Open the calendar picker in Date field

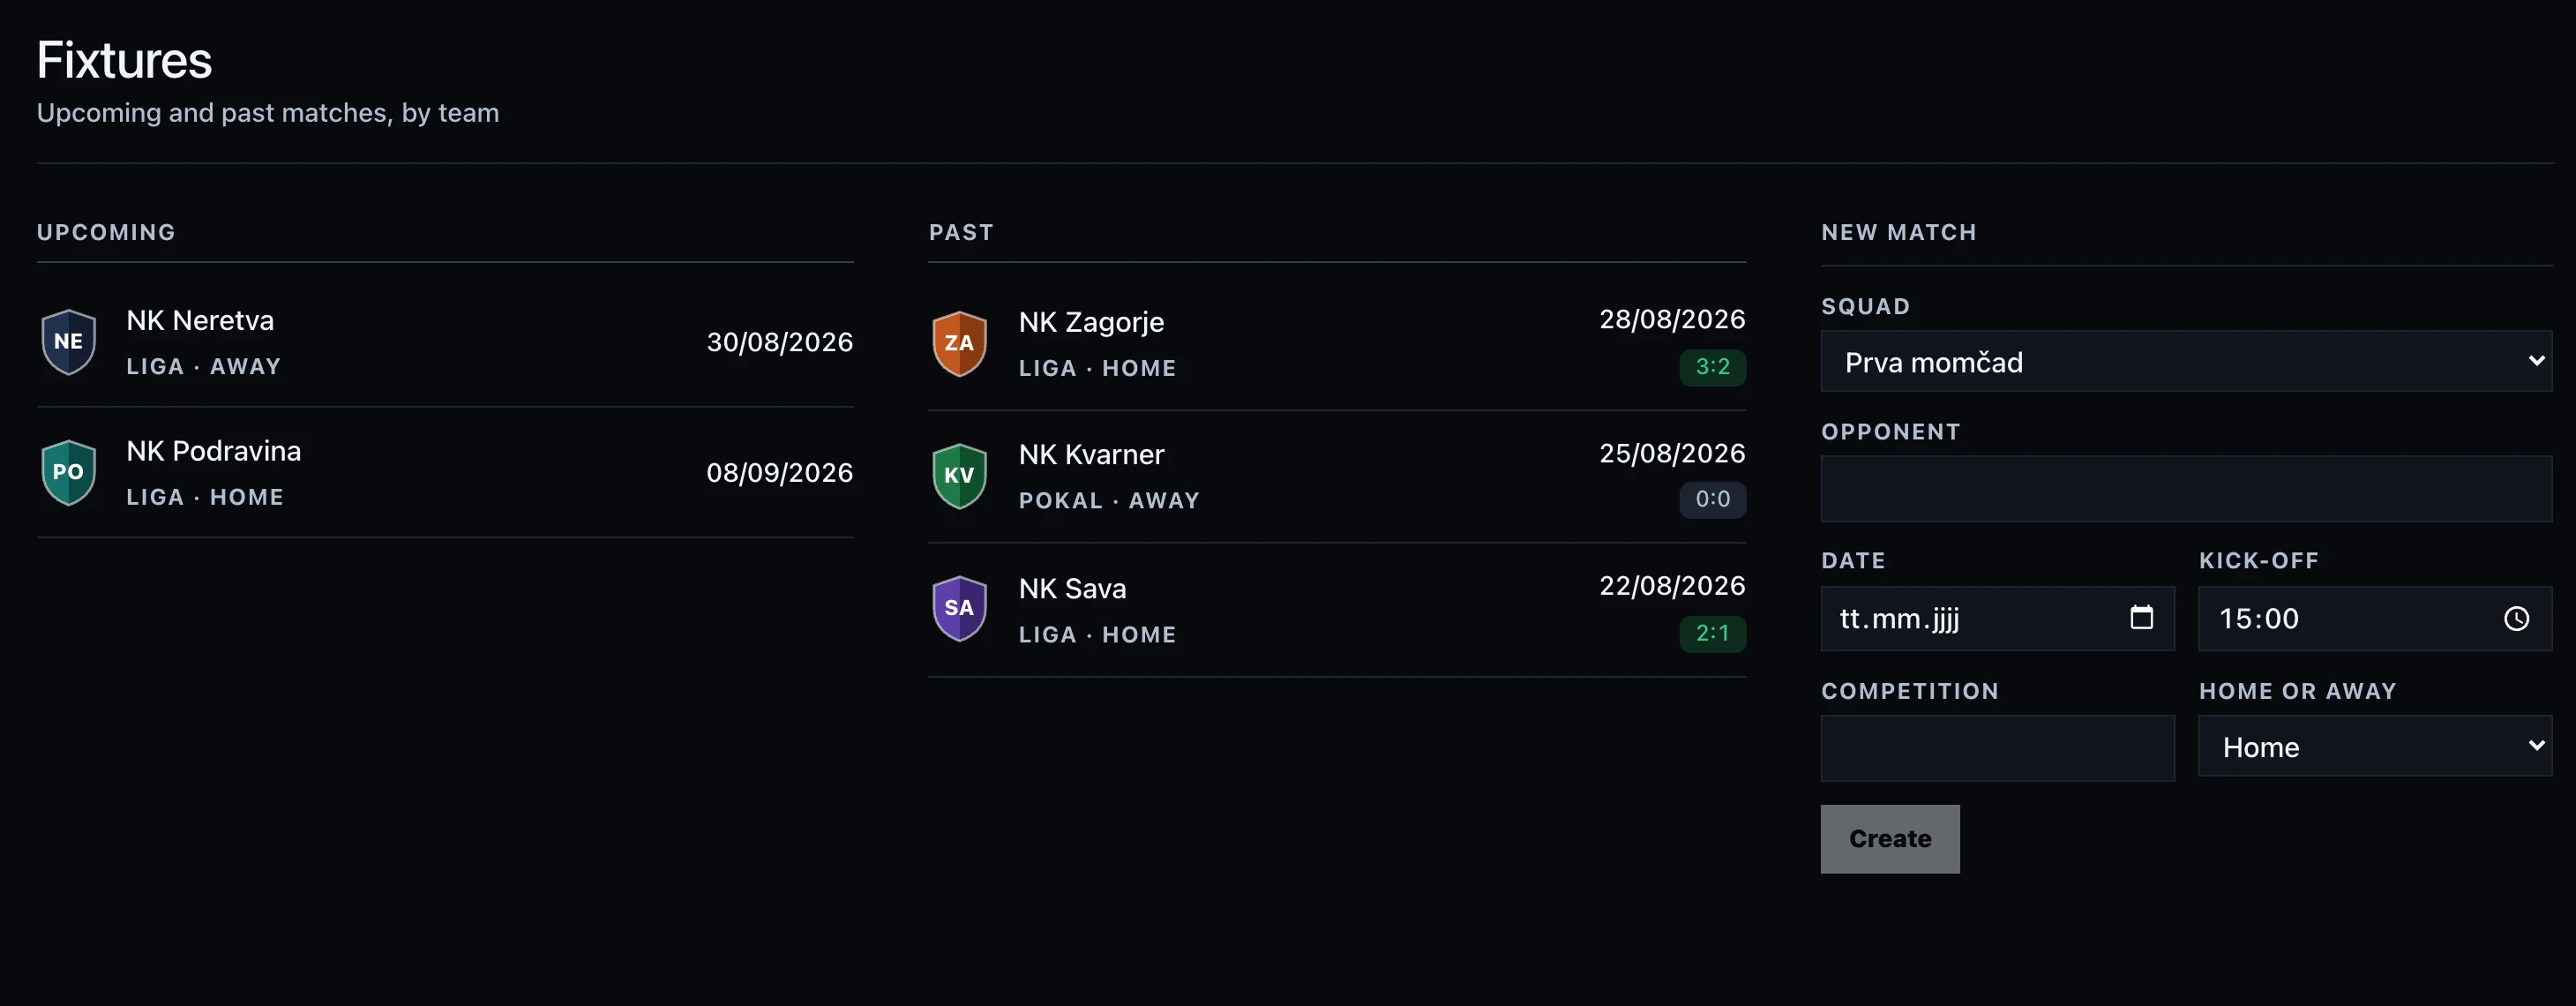2141,618
